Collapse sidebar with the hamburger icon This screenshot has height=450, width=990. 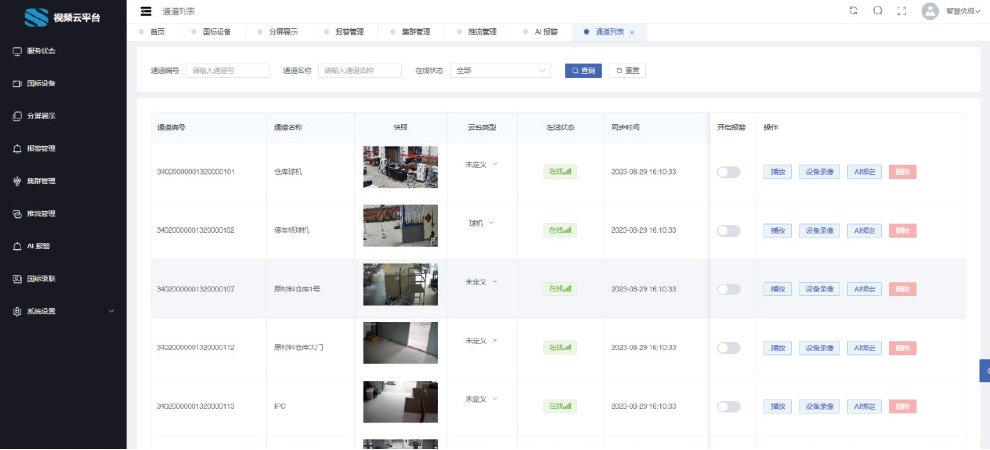click(x=147, y=11)
